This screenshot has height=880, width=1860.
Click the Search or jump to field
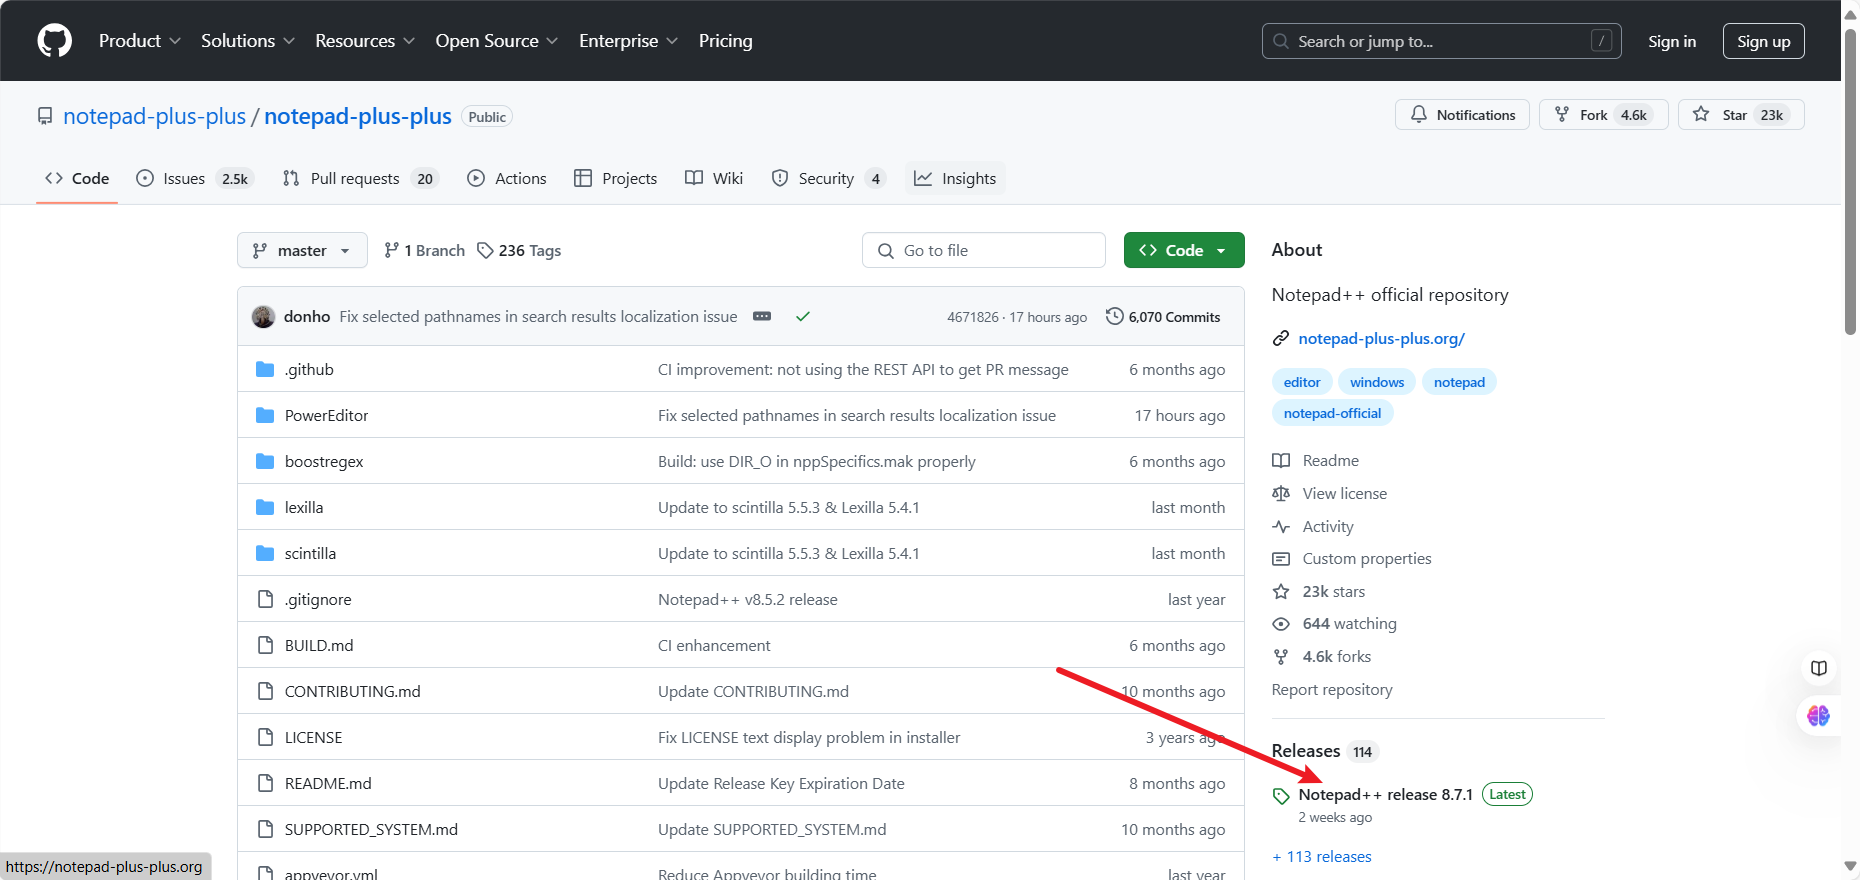1441,41
